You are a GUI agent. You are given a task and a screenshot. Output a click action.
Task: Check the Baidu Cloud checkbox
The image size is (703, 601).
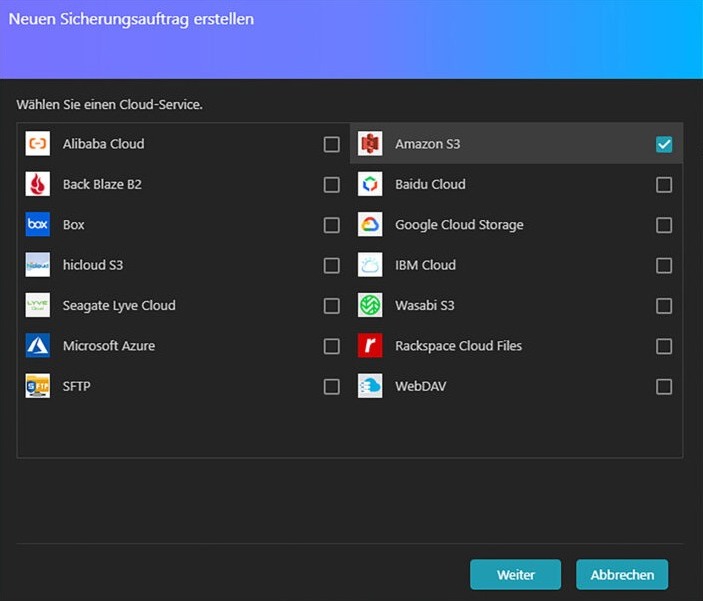[664, 185]
